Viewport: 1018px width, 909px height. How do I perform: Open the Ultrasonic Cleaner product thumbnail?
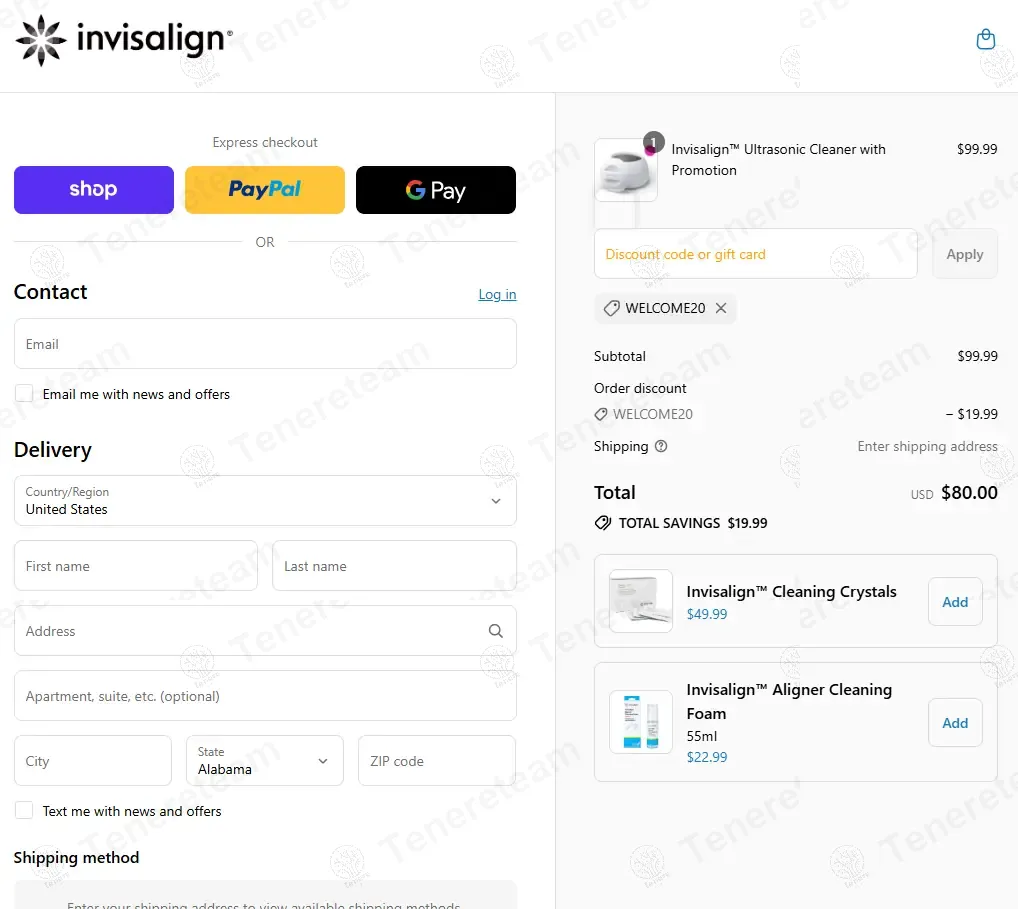point(626,170)
